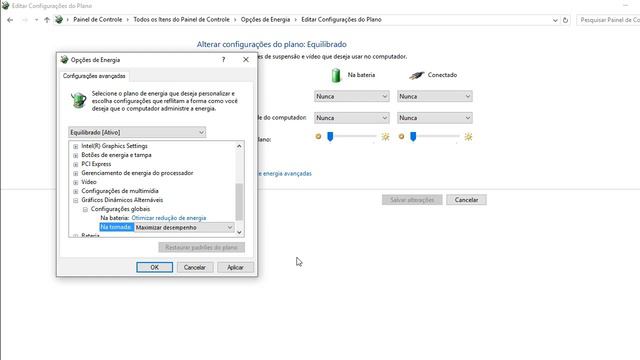
Task: Select the Configurações avançadas tab
Action: [x=94, y=76]
